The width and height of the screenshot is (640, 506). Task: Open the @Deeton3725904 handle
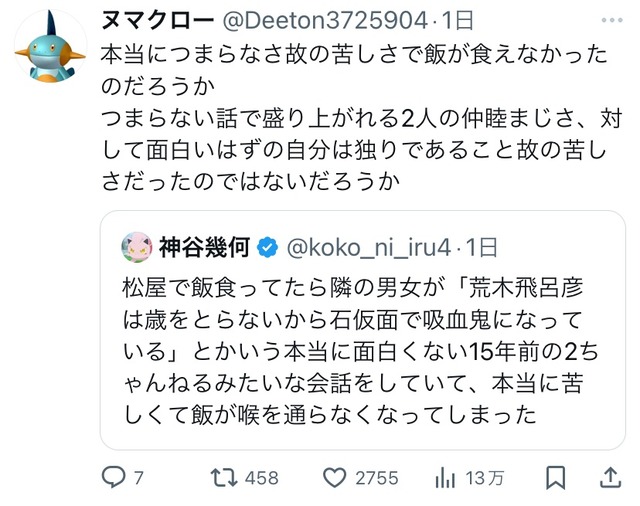click(x=325, y=20)
